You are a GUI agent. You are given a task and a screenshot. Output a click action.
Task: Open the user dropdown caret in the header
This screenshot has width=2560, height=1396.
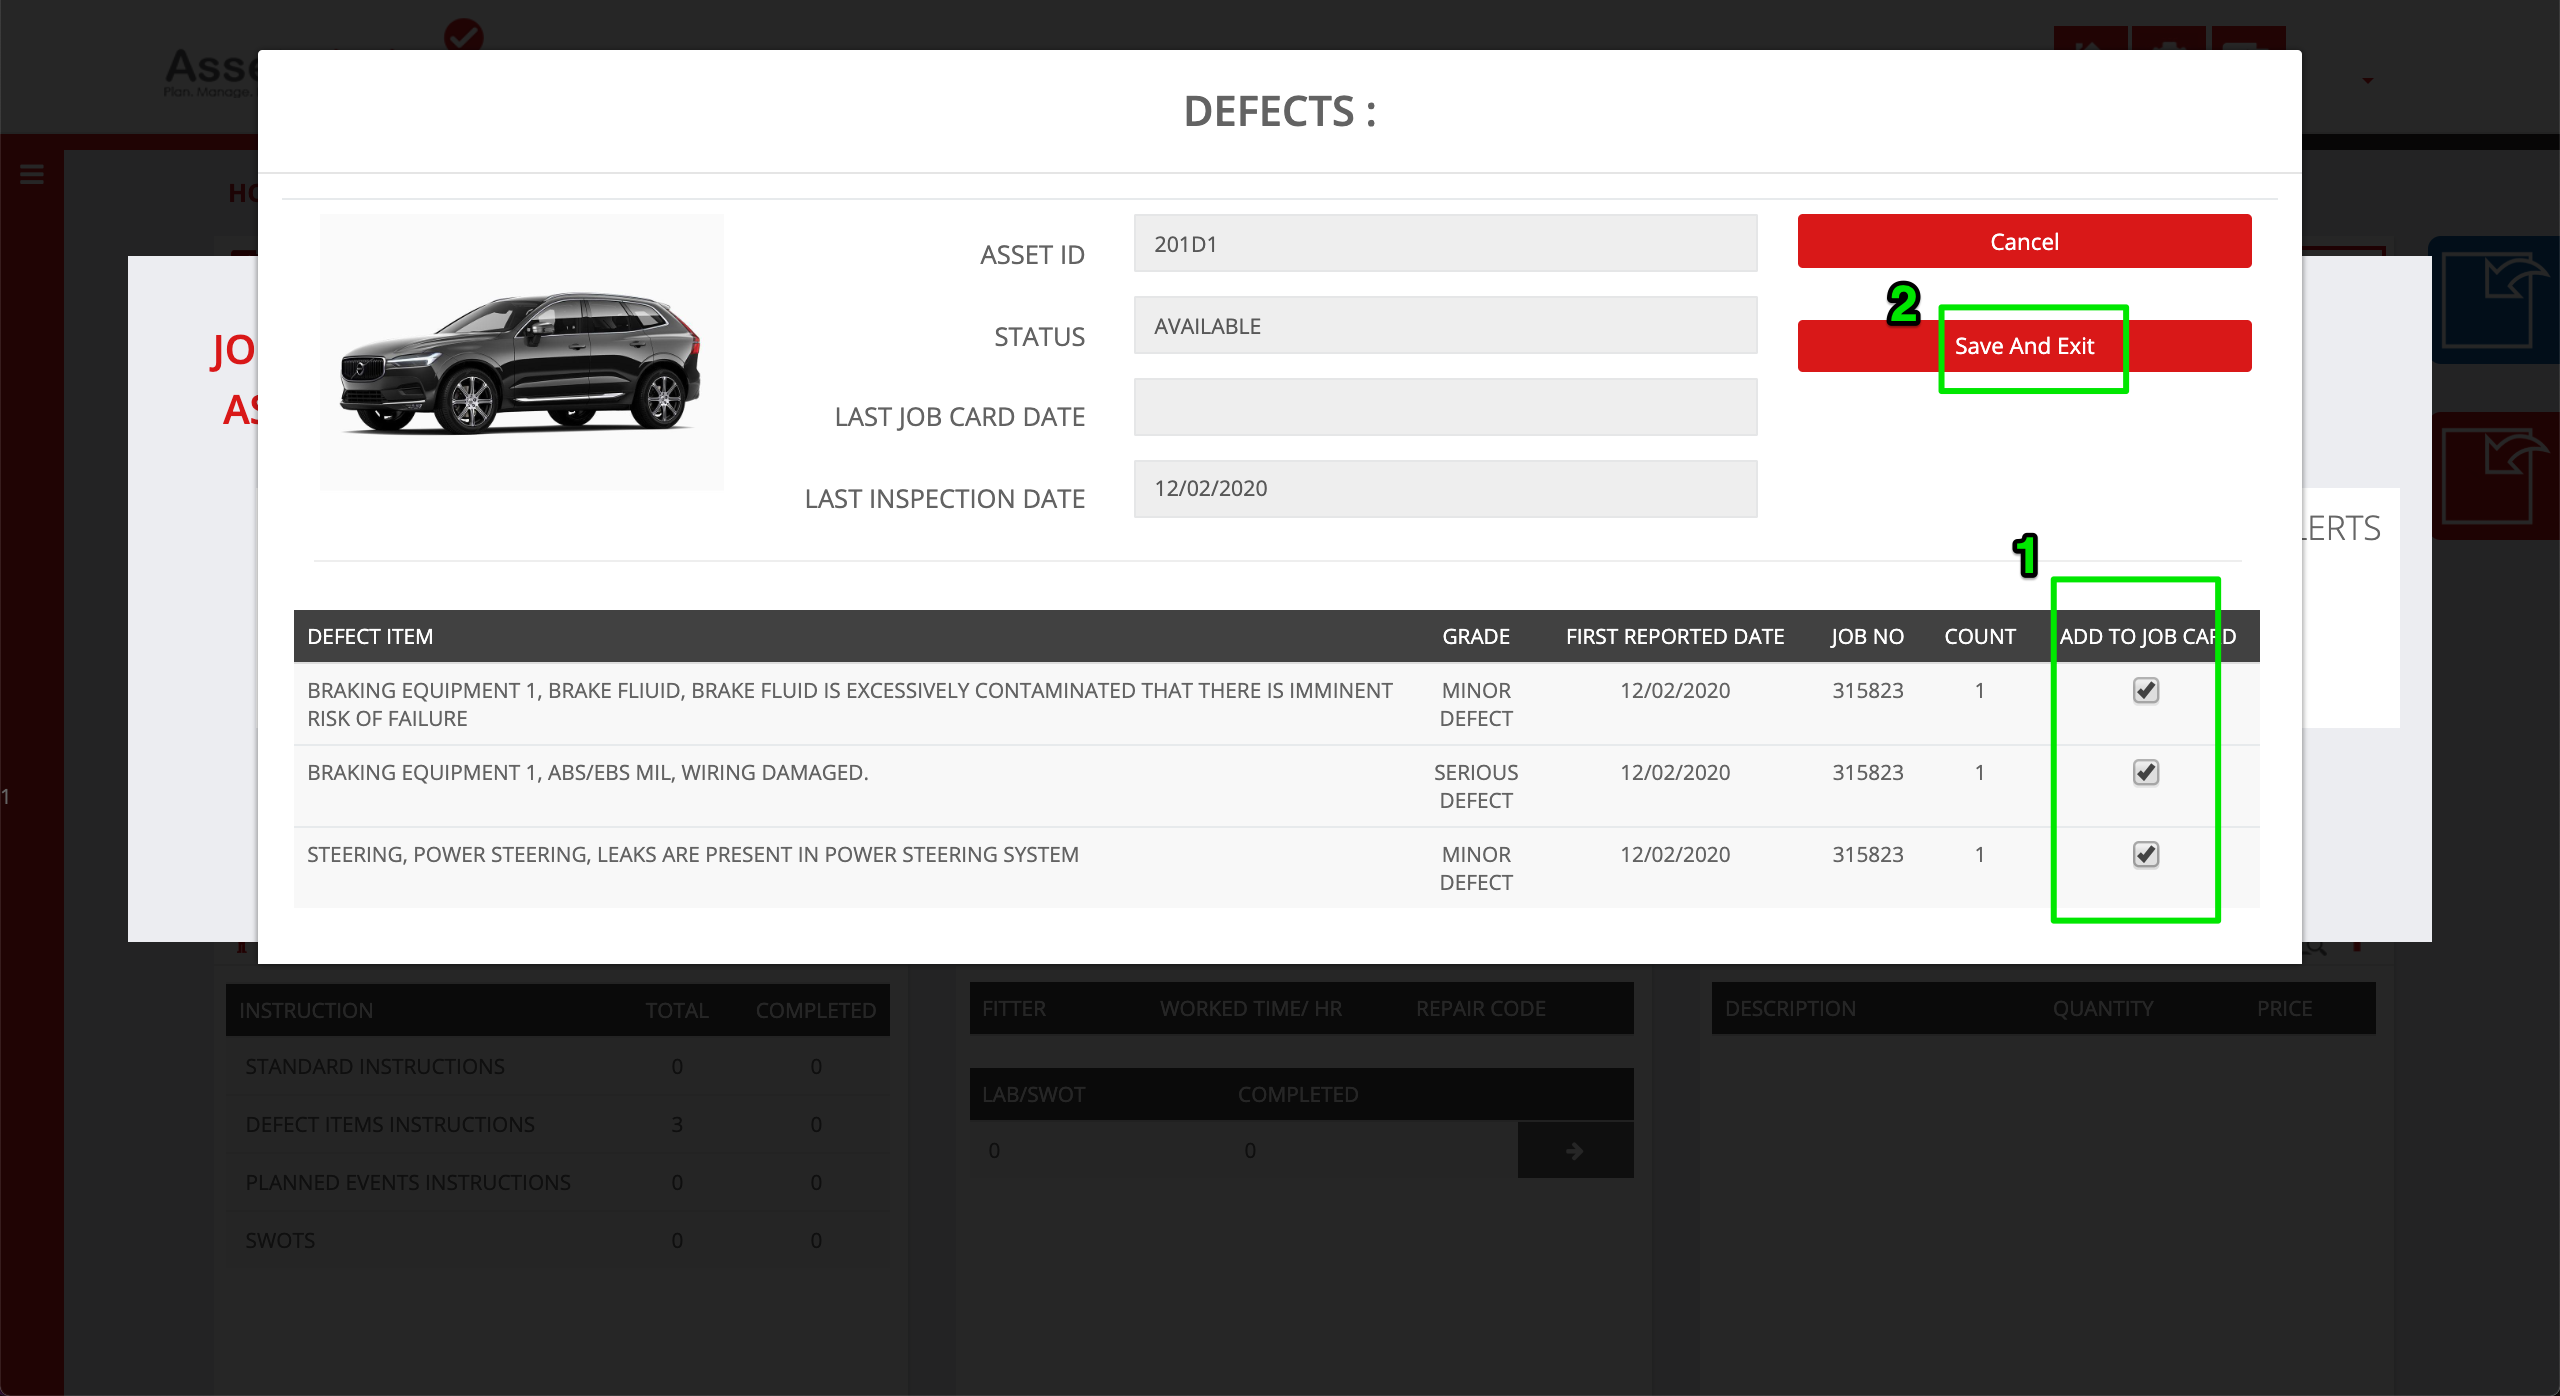pos(2367,80)
